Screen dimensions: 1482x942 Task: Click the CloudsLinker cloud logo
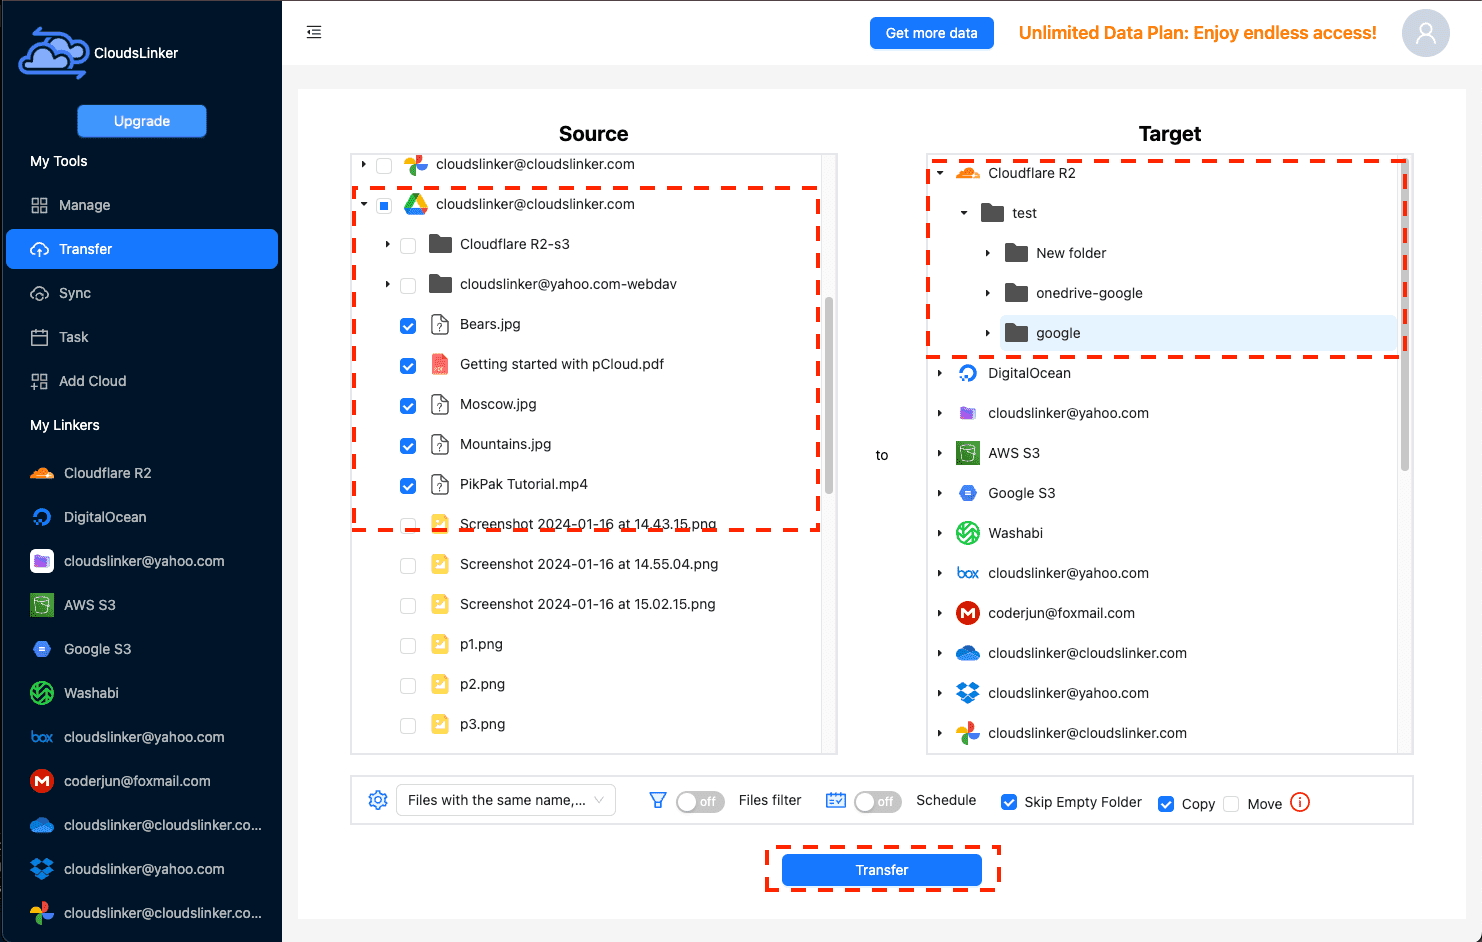54,53
